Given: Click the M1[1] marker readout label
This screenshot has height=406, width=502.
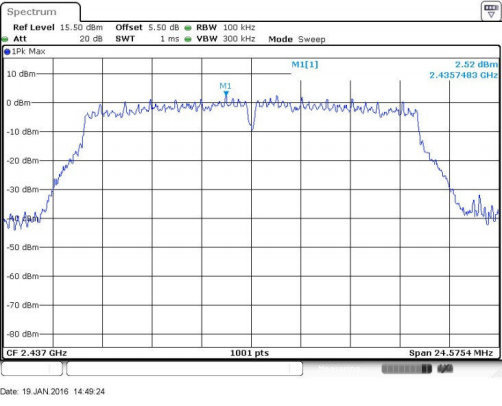Looking at the screenshot, I should coord(305,64).
